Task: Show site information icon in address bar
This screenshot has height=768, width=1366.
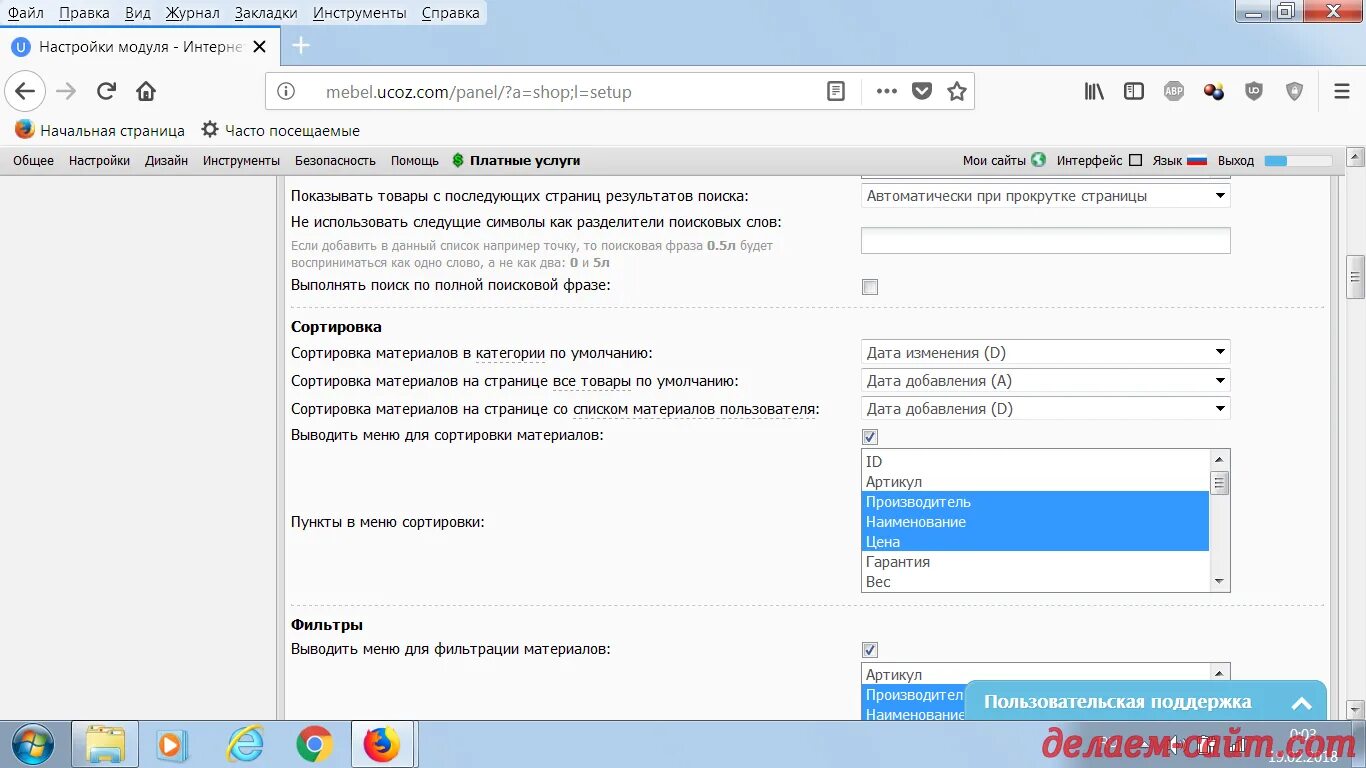Action: click(286, 92)
